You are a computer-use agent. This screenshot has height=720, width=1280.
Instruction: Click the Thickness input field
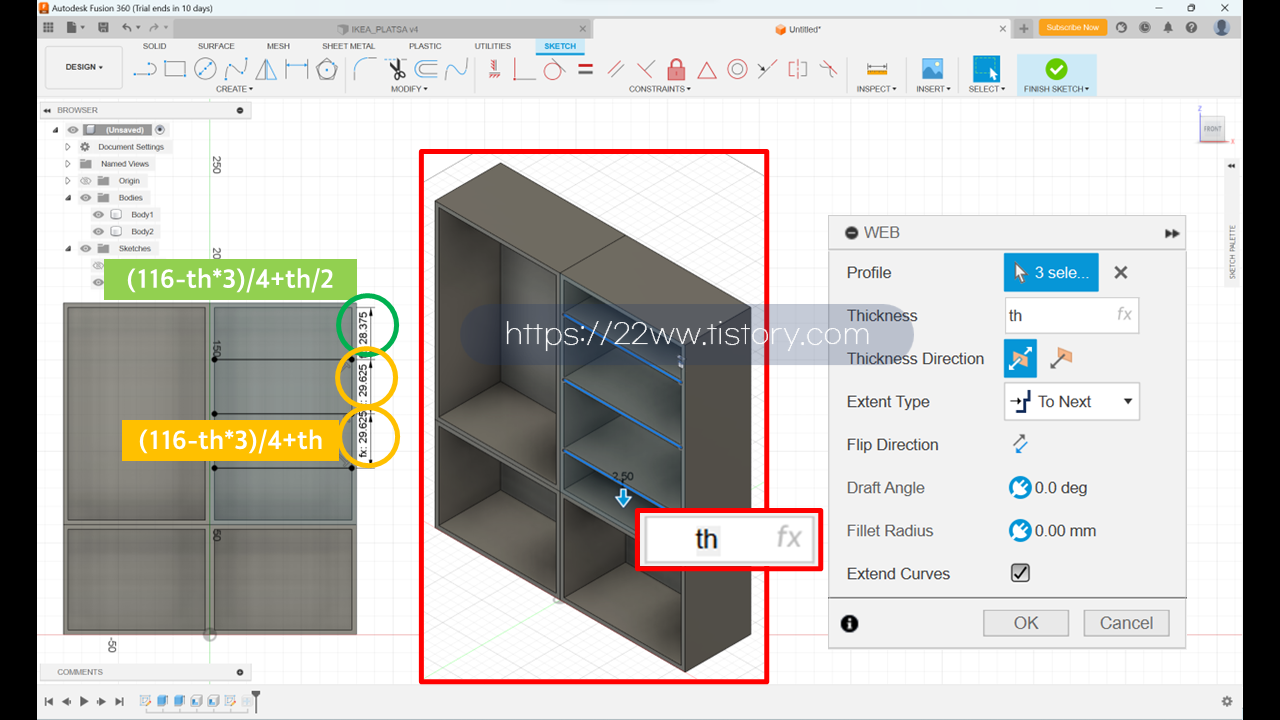point(1071,315)
